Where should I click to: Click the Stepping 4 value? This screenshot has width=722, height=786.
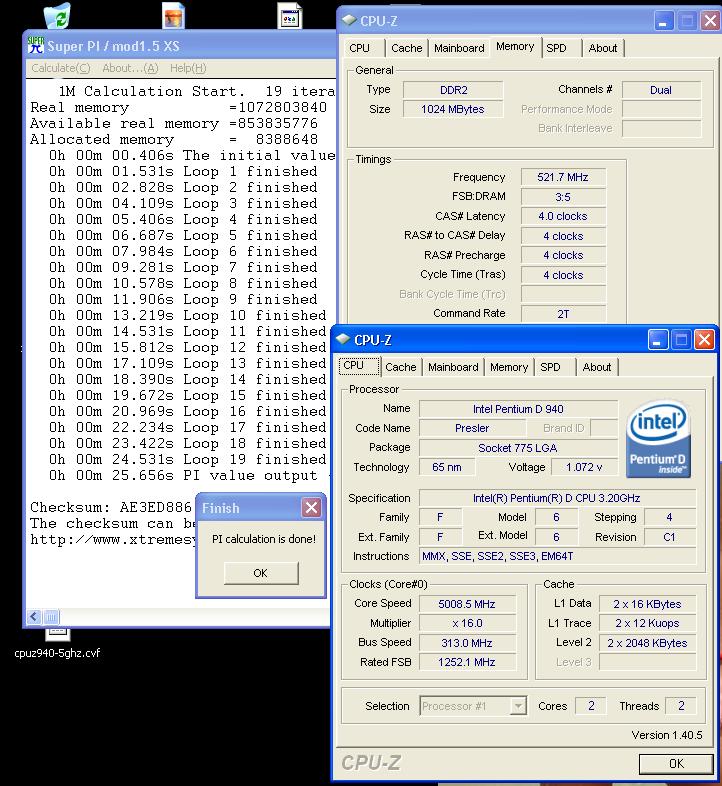[x=669, y=517]
